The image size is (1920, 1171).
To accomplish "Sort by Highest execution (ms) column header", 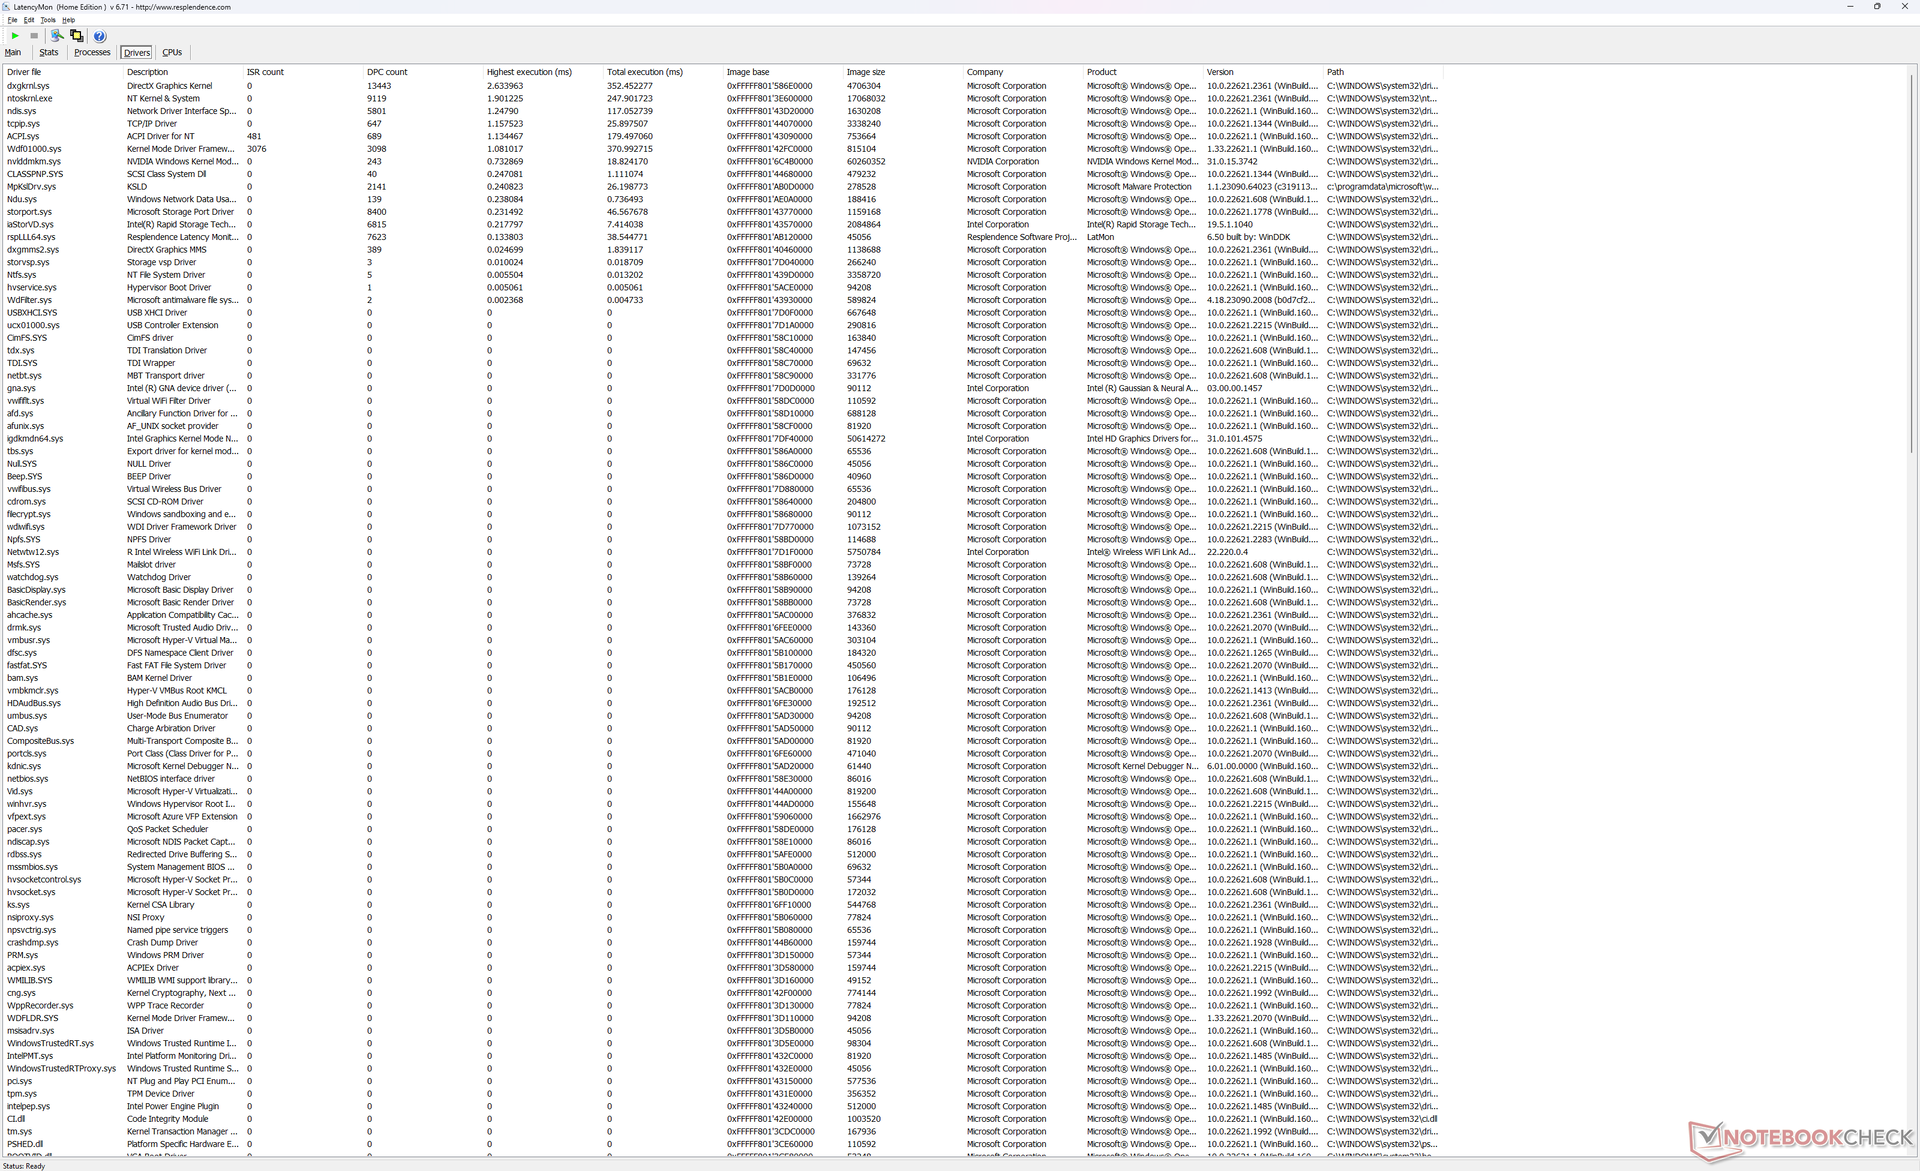I will click(x=529, y=72).
